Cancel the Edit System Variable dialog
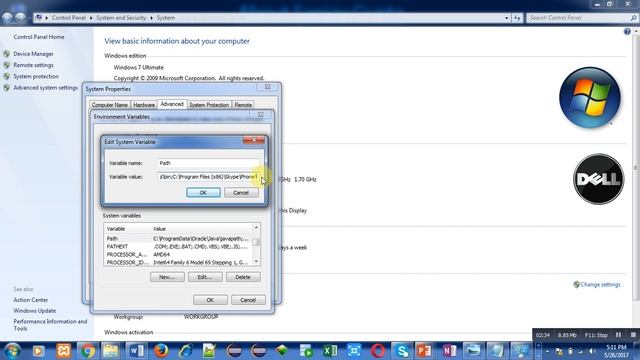This screenshot has width=640, height=360. (241, 193)
